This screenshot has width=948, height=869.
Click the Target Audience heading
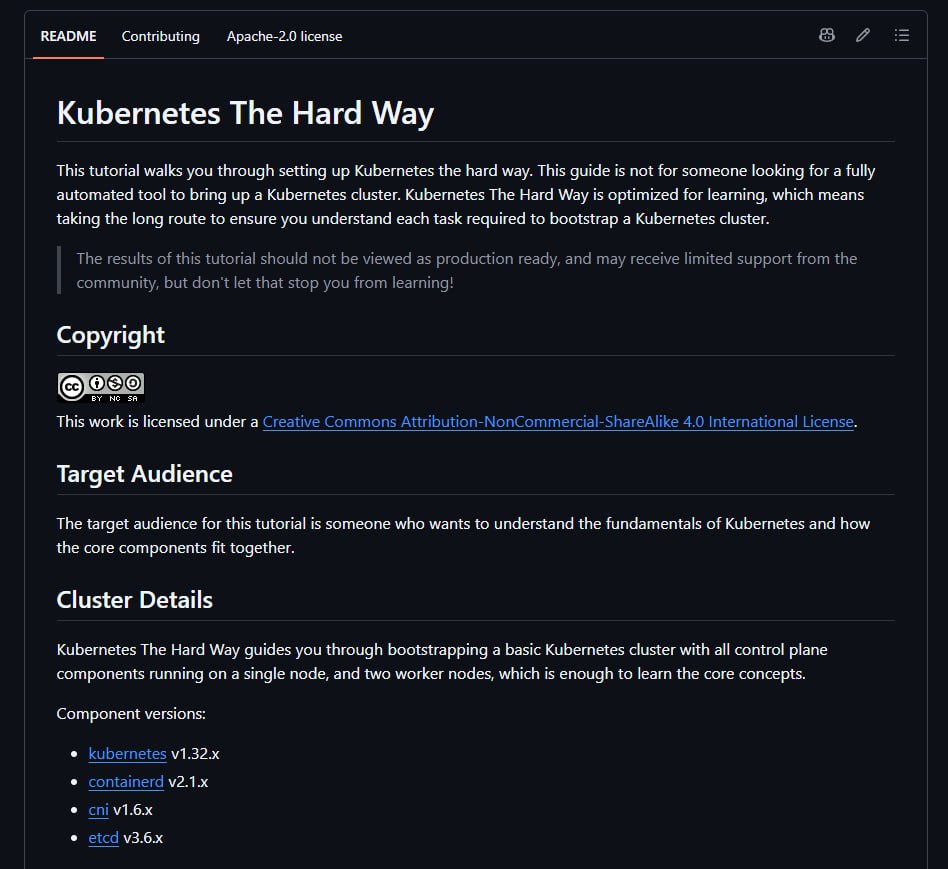click(x=144, y=474)
